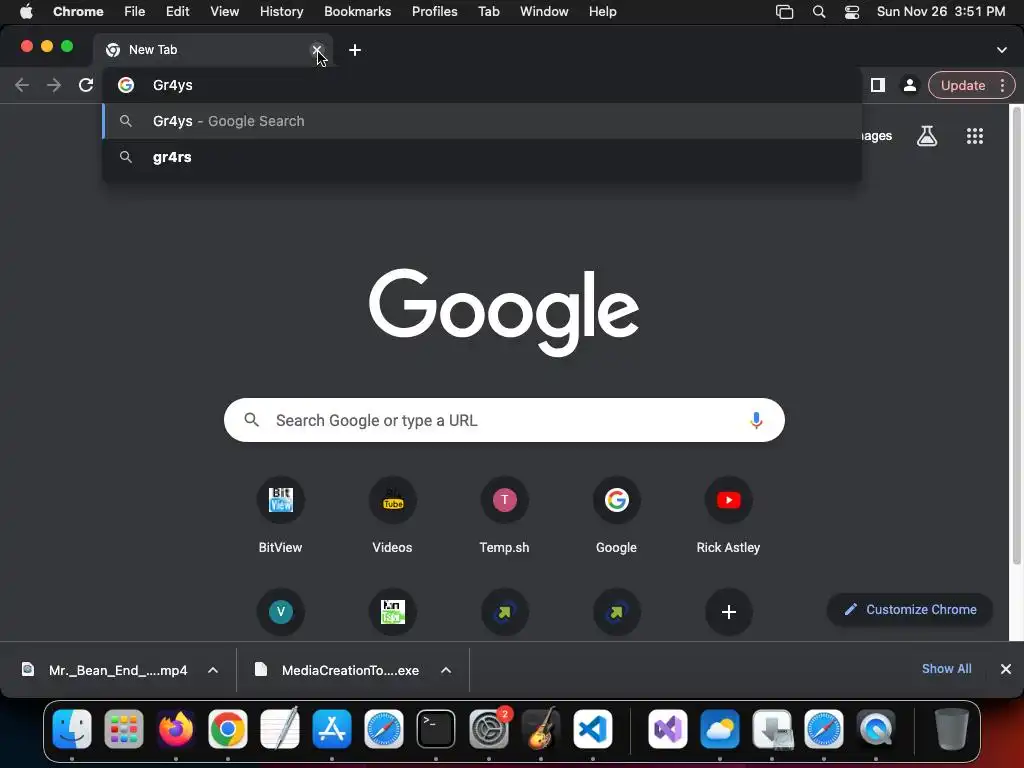
Task: Select the gr4rs search suggestion
Action: point(482,157)
